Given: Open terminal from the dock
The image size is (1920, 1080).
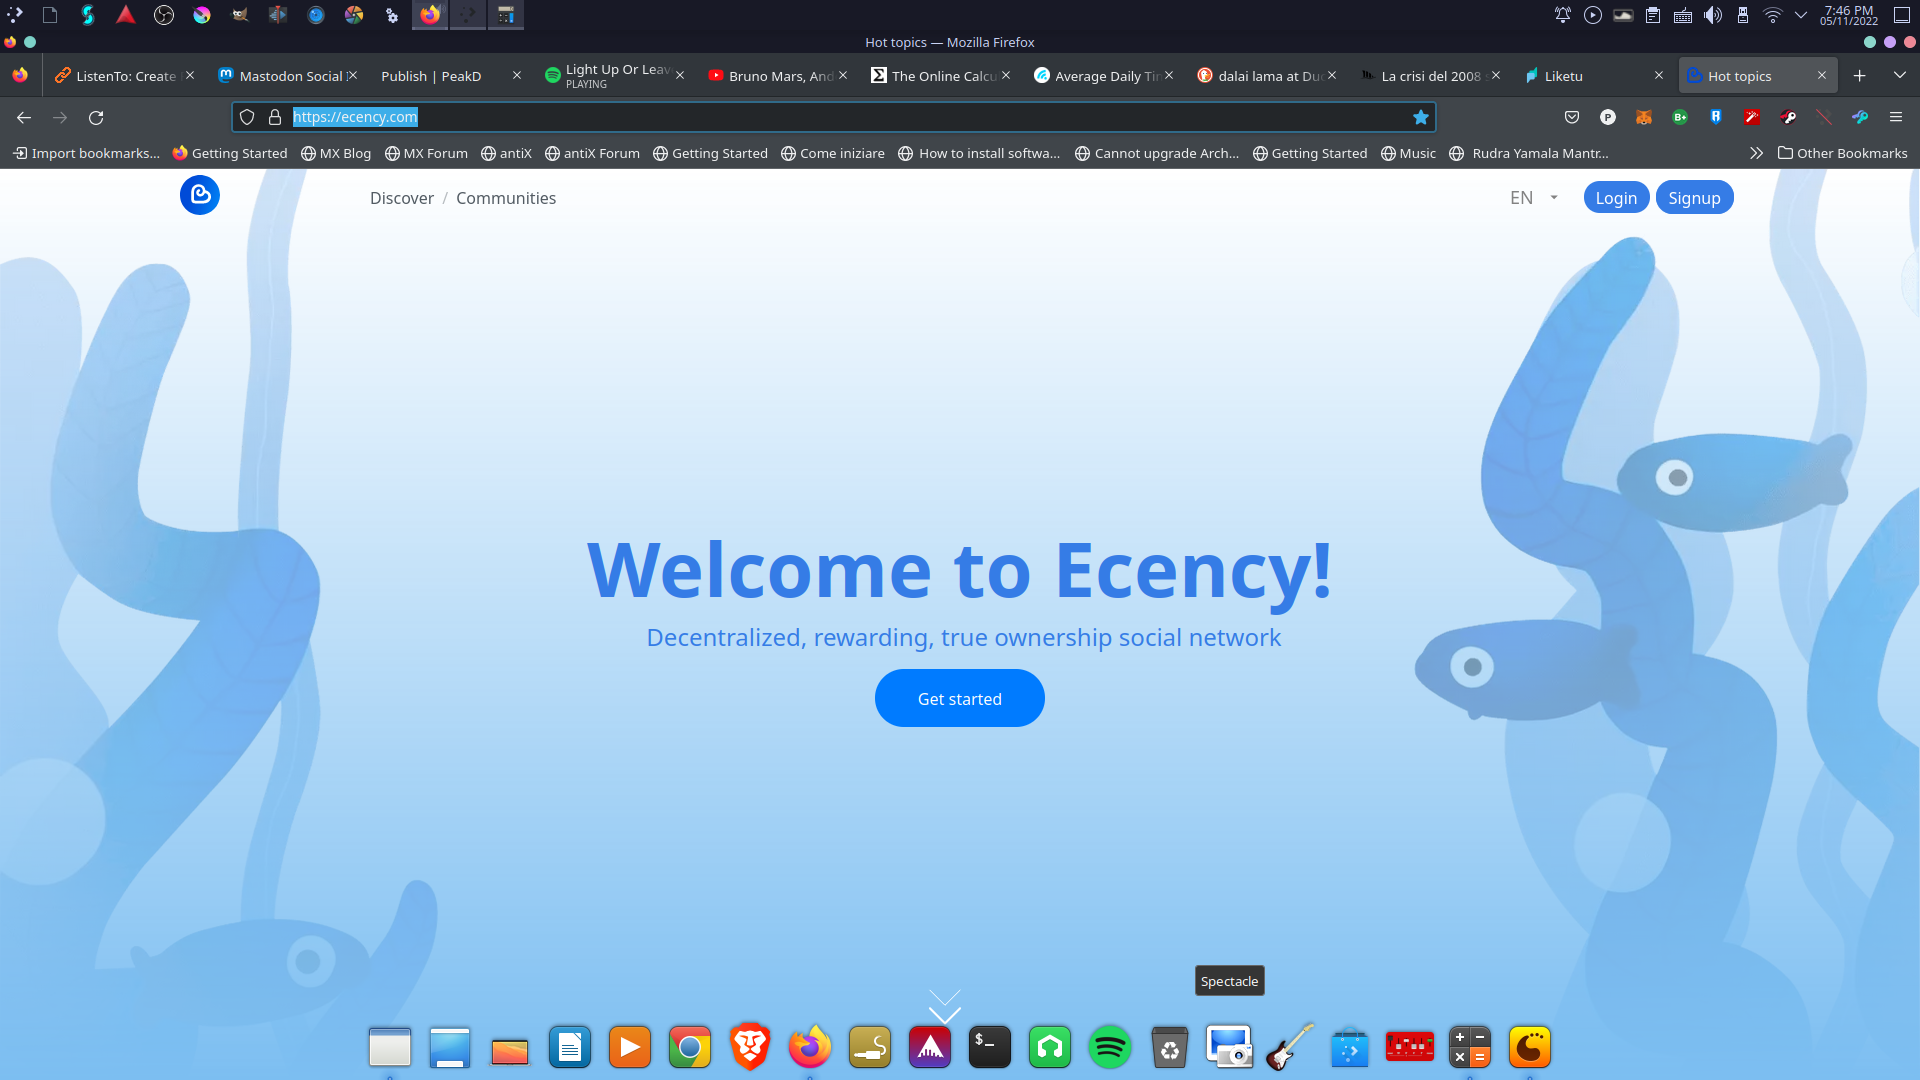Looking at the screenshot, I should coord(990,1047).
